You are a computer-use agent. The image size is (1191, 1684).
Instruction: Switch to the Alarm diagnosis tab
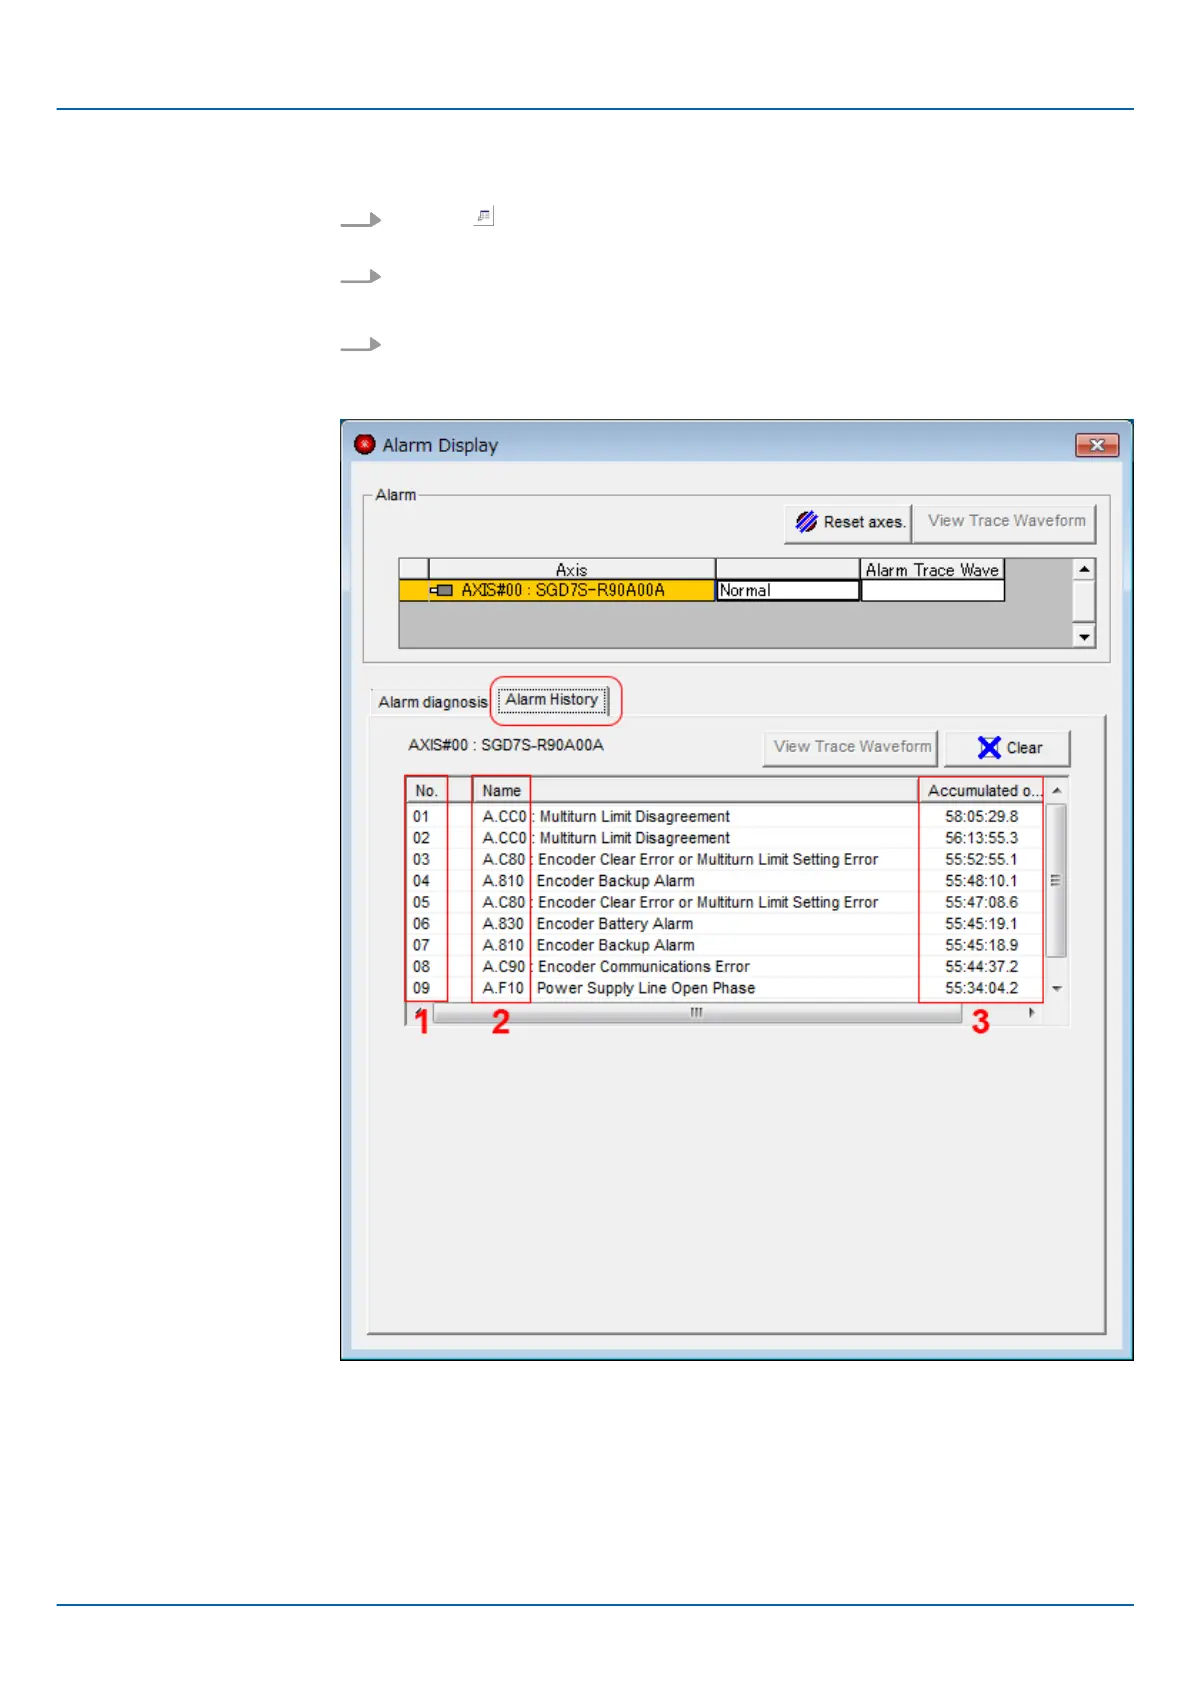tap(432, 702)
